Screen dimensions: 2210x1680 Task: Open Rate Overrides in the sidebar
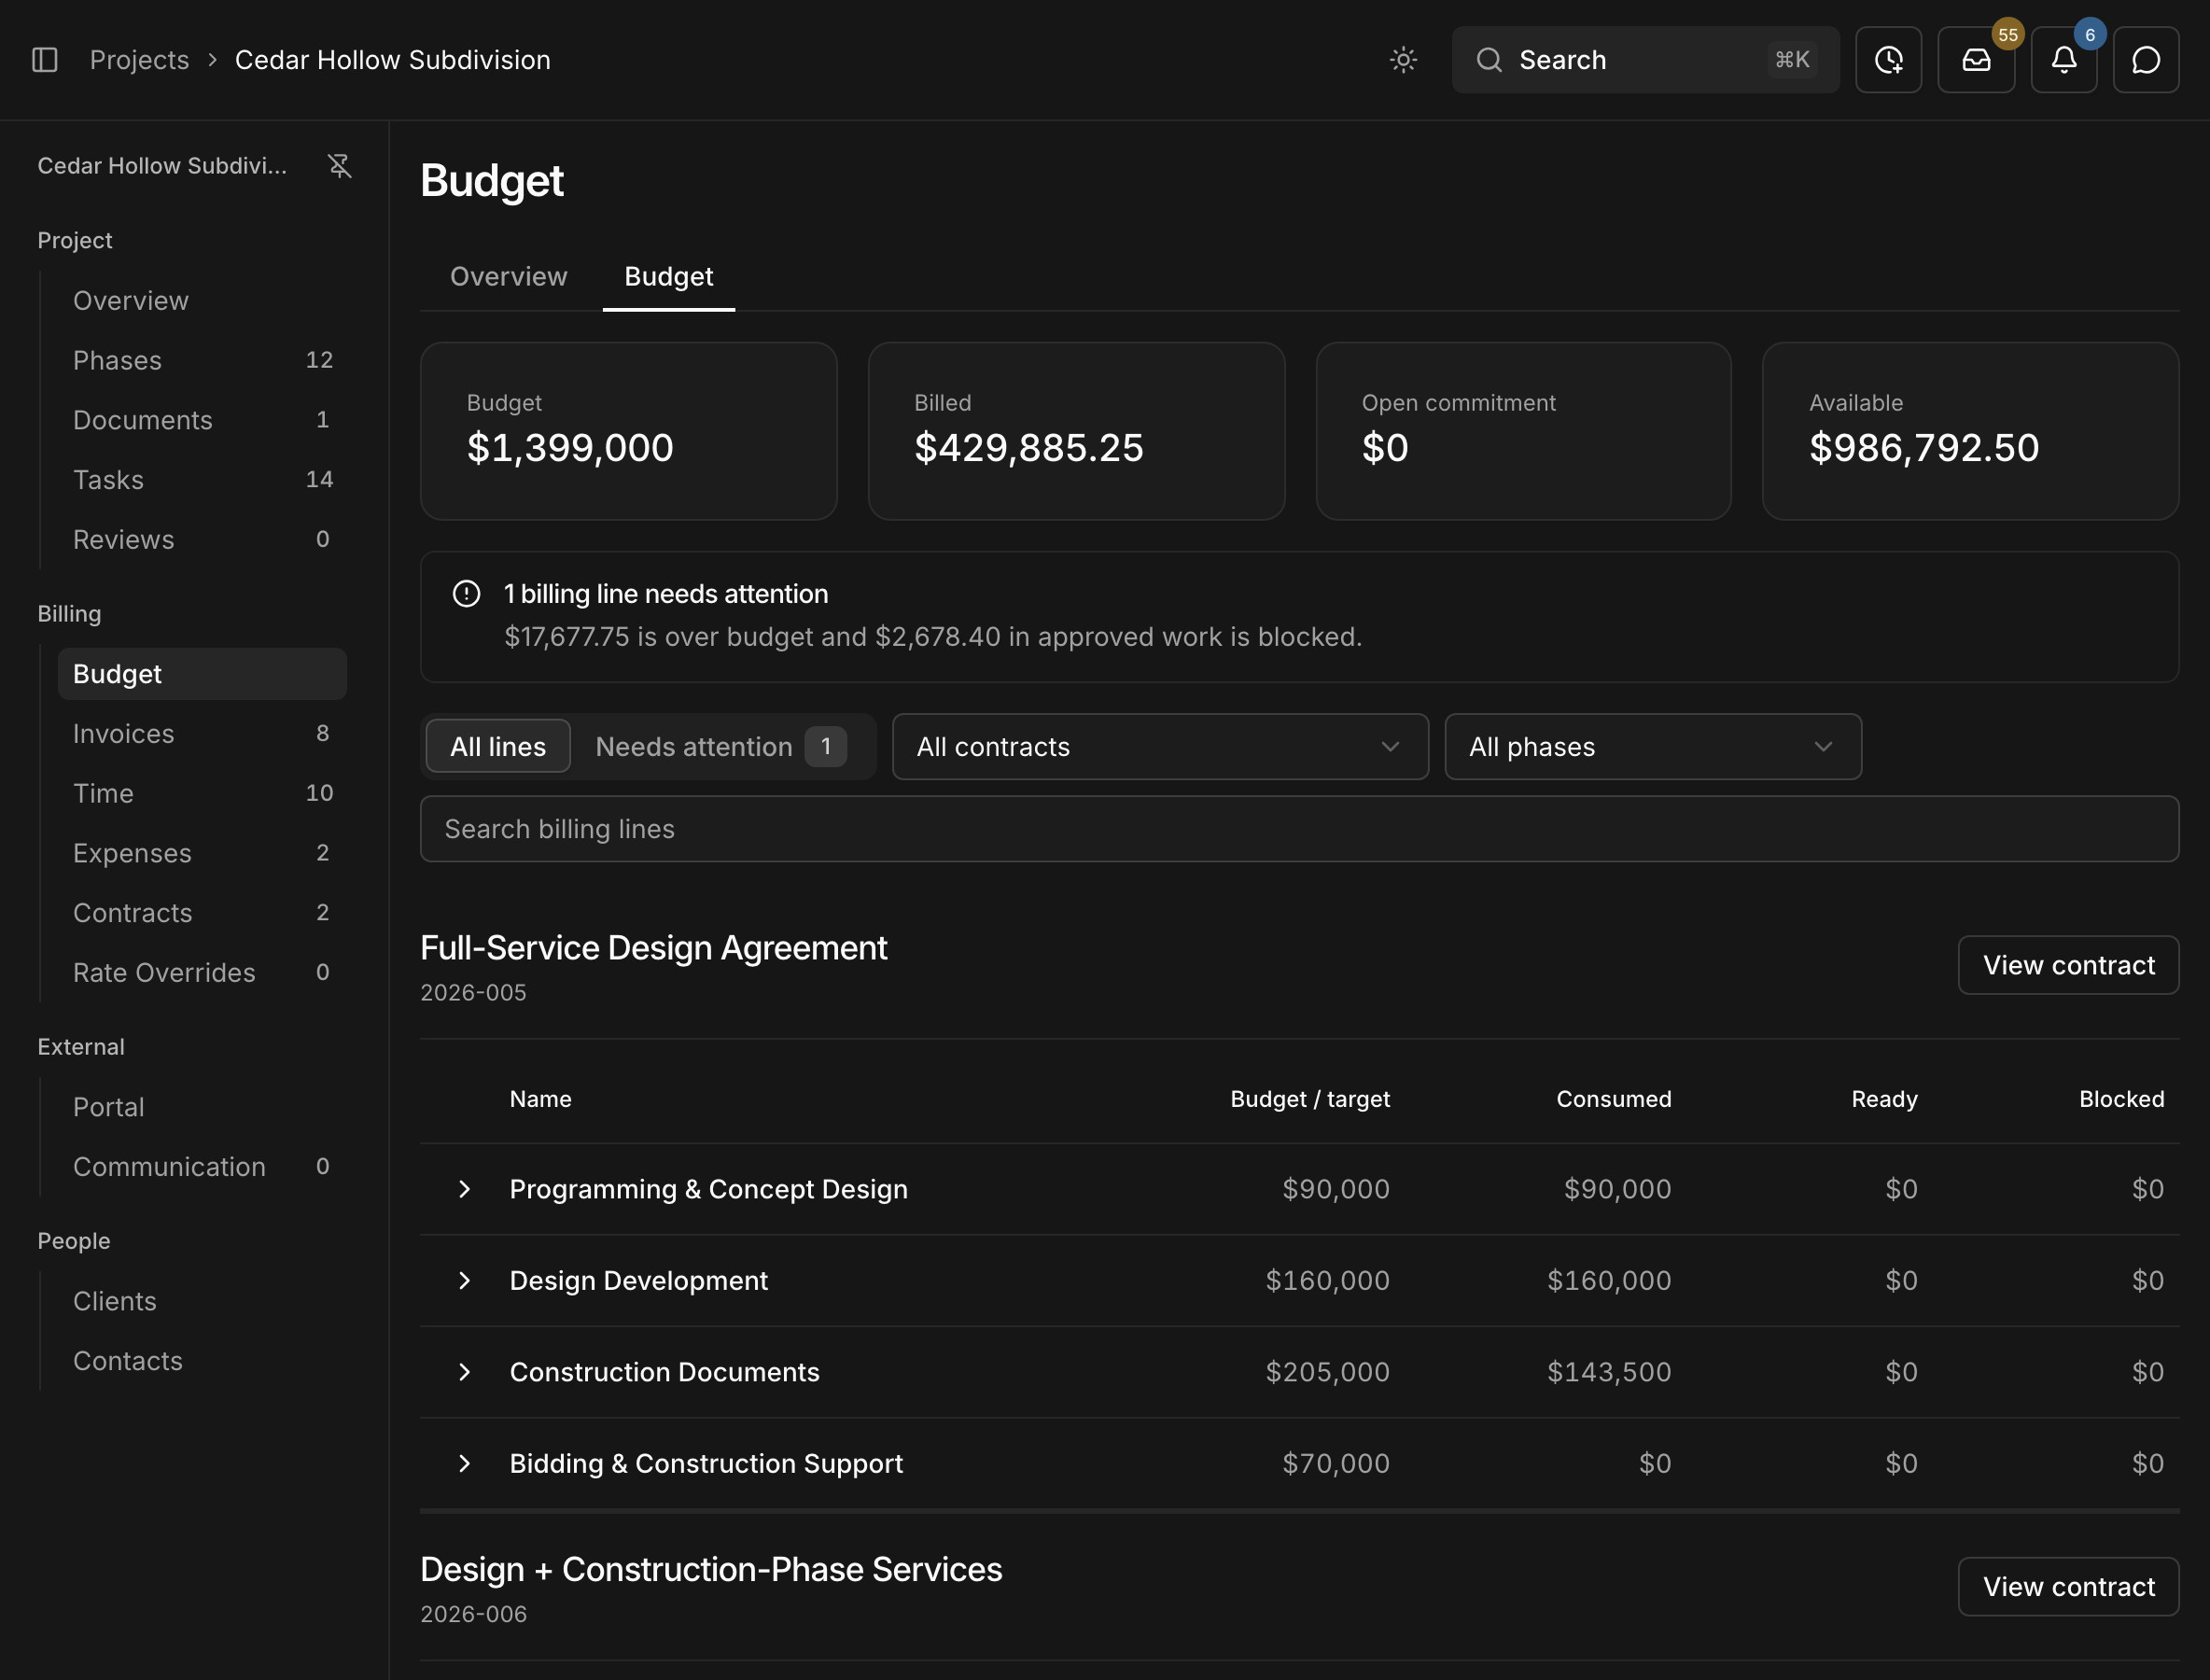[202, 973]
